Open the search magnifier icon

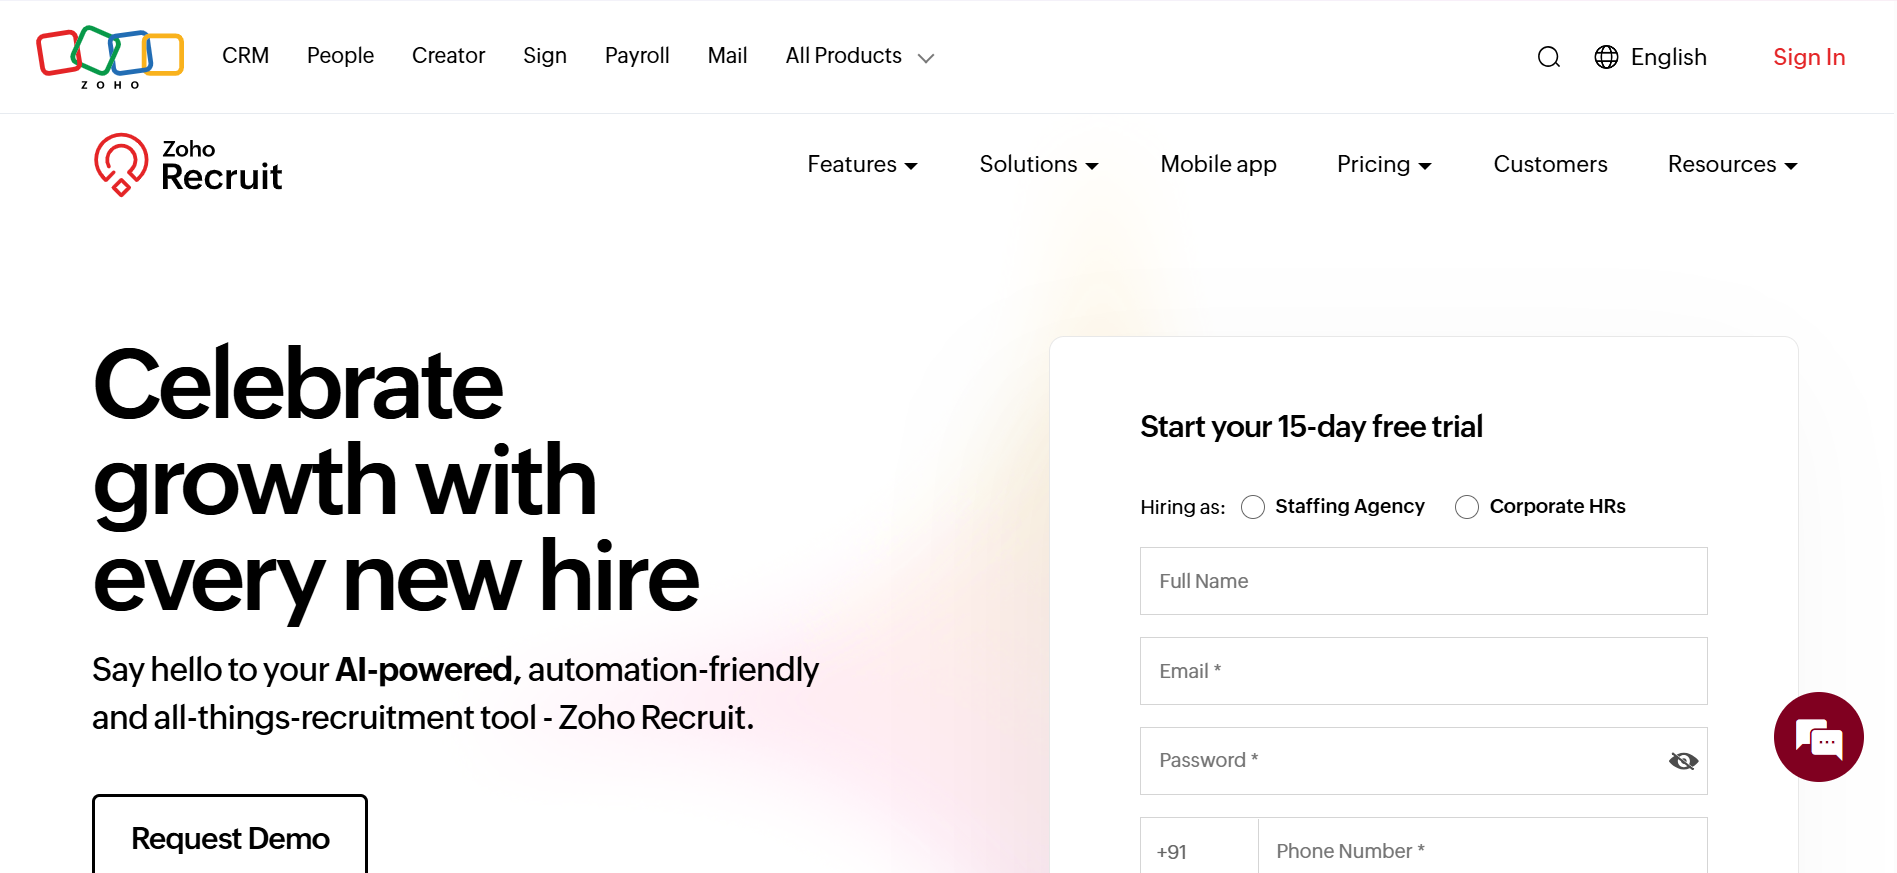point(1548,57)
